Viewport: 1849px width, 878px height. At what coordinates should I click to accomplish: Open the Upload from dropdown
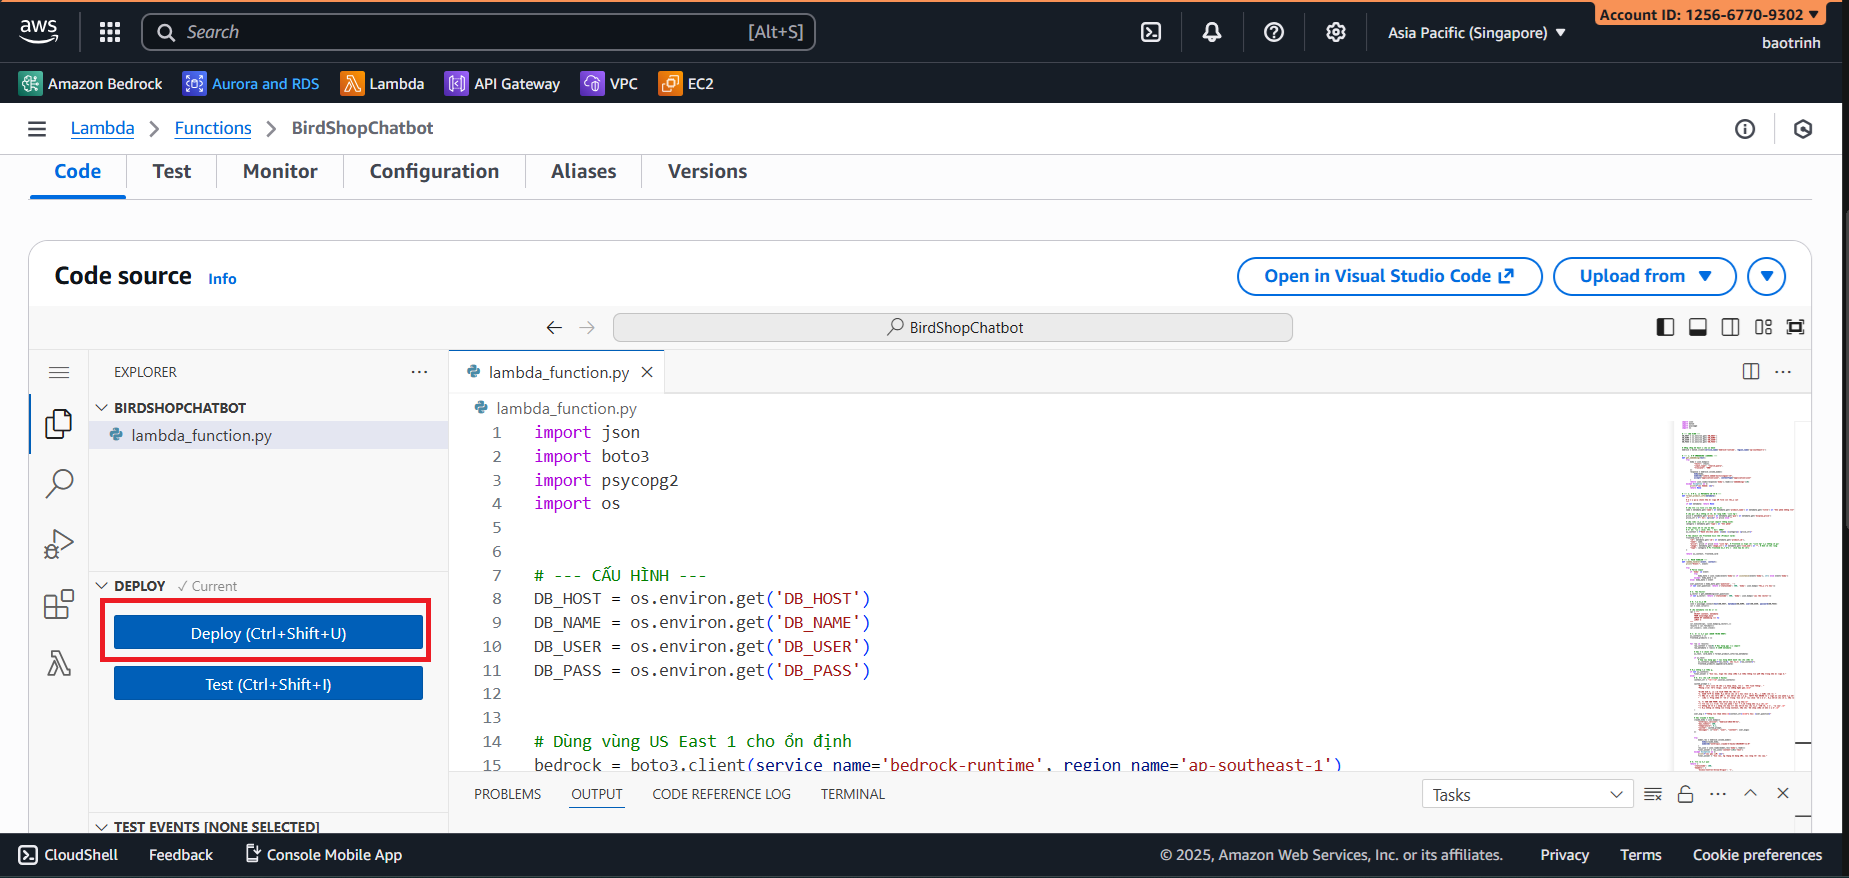click(1644, 276)
